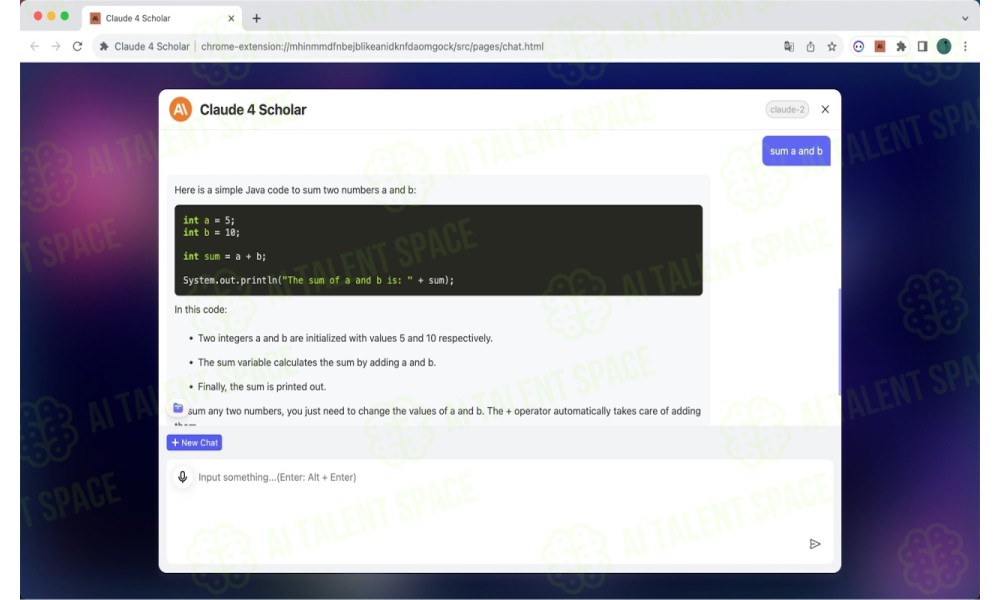Click the chat panel's vertical scrollbar
This screenshot has height=600, width=1000.
(x=839, y=341)
